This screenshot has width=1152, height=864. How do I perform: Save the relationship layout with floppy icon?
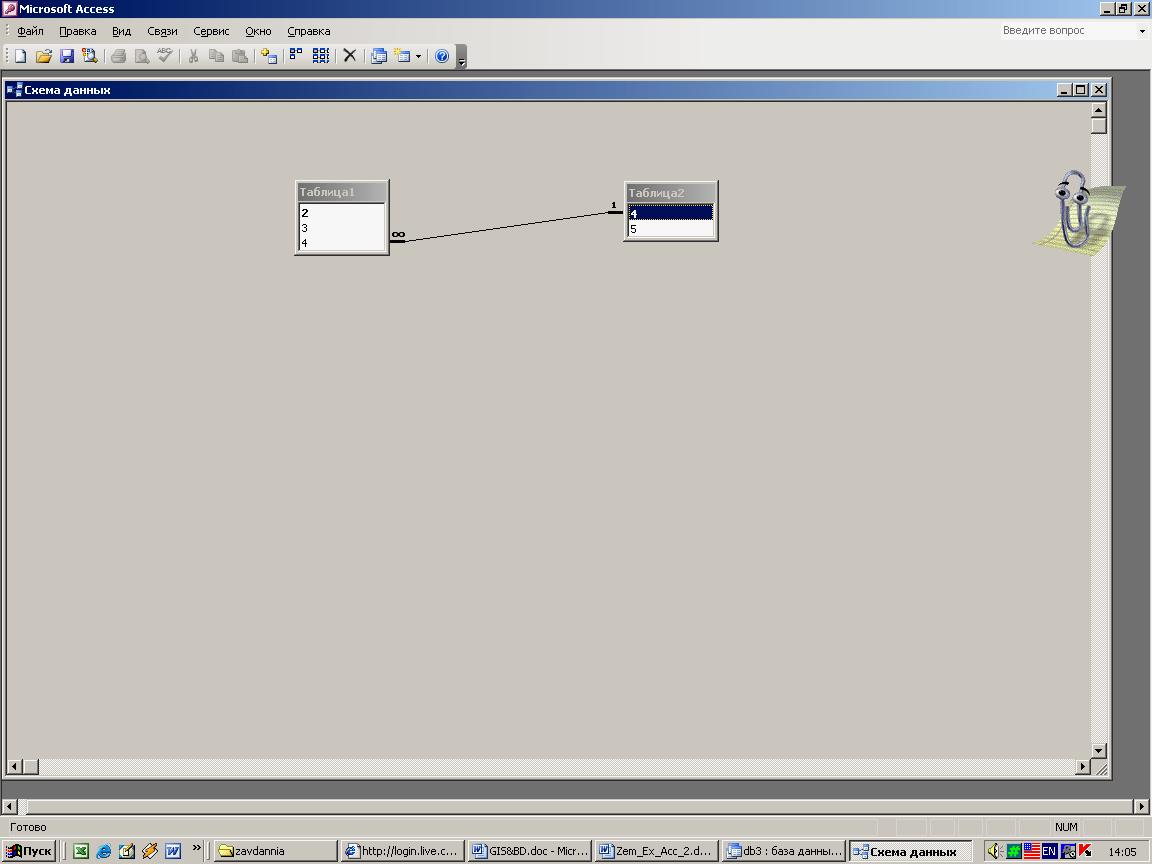tap(67, 56)
